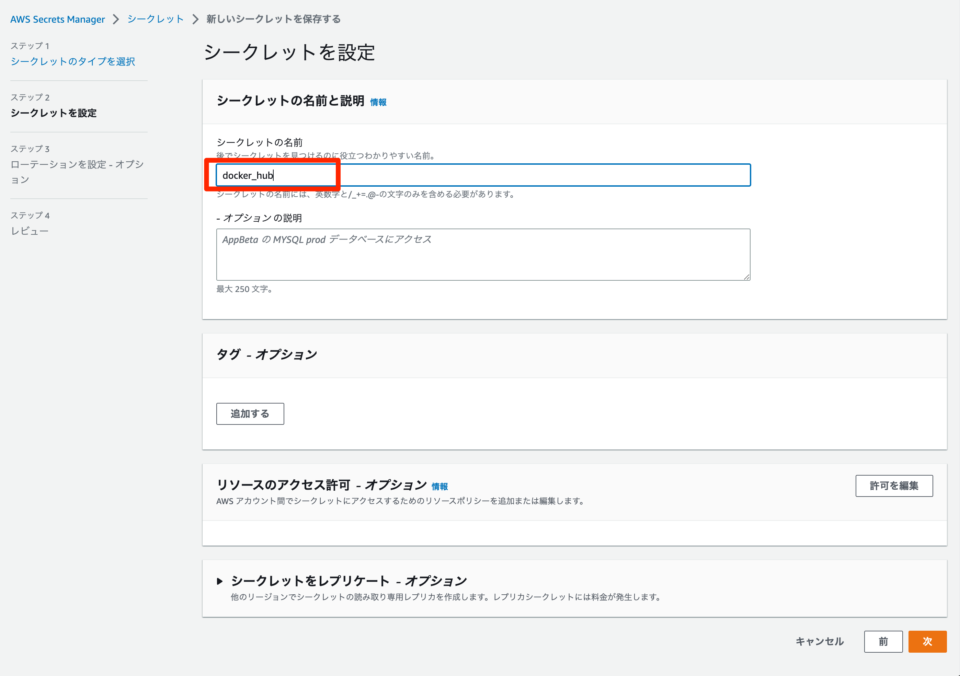Click the 許可を編集 button
Image resolution: width=960 pixels, height=676 pixels.
[894, 486]
